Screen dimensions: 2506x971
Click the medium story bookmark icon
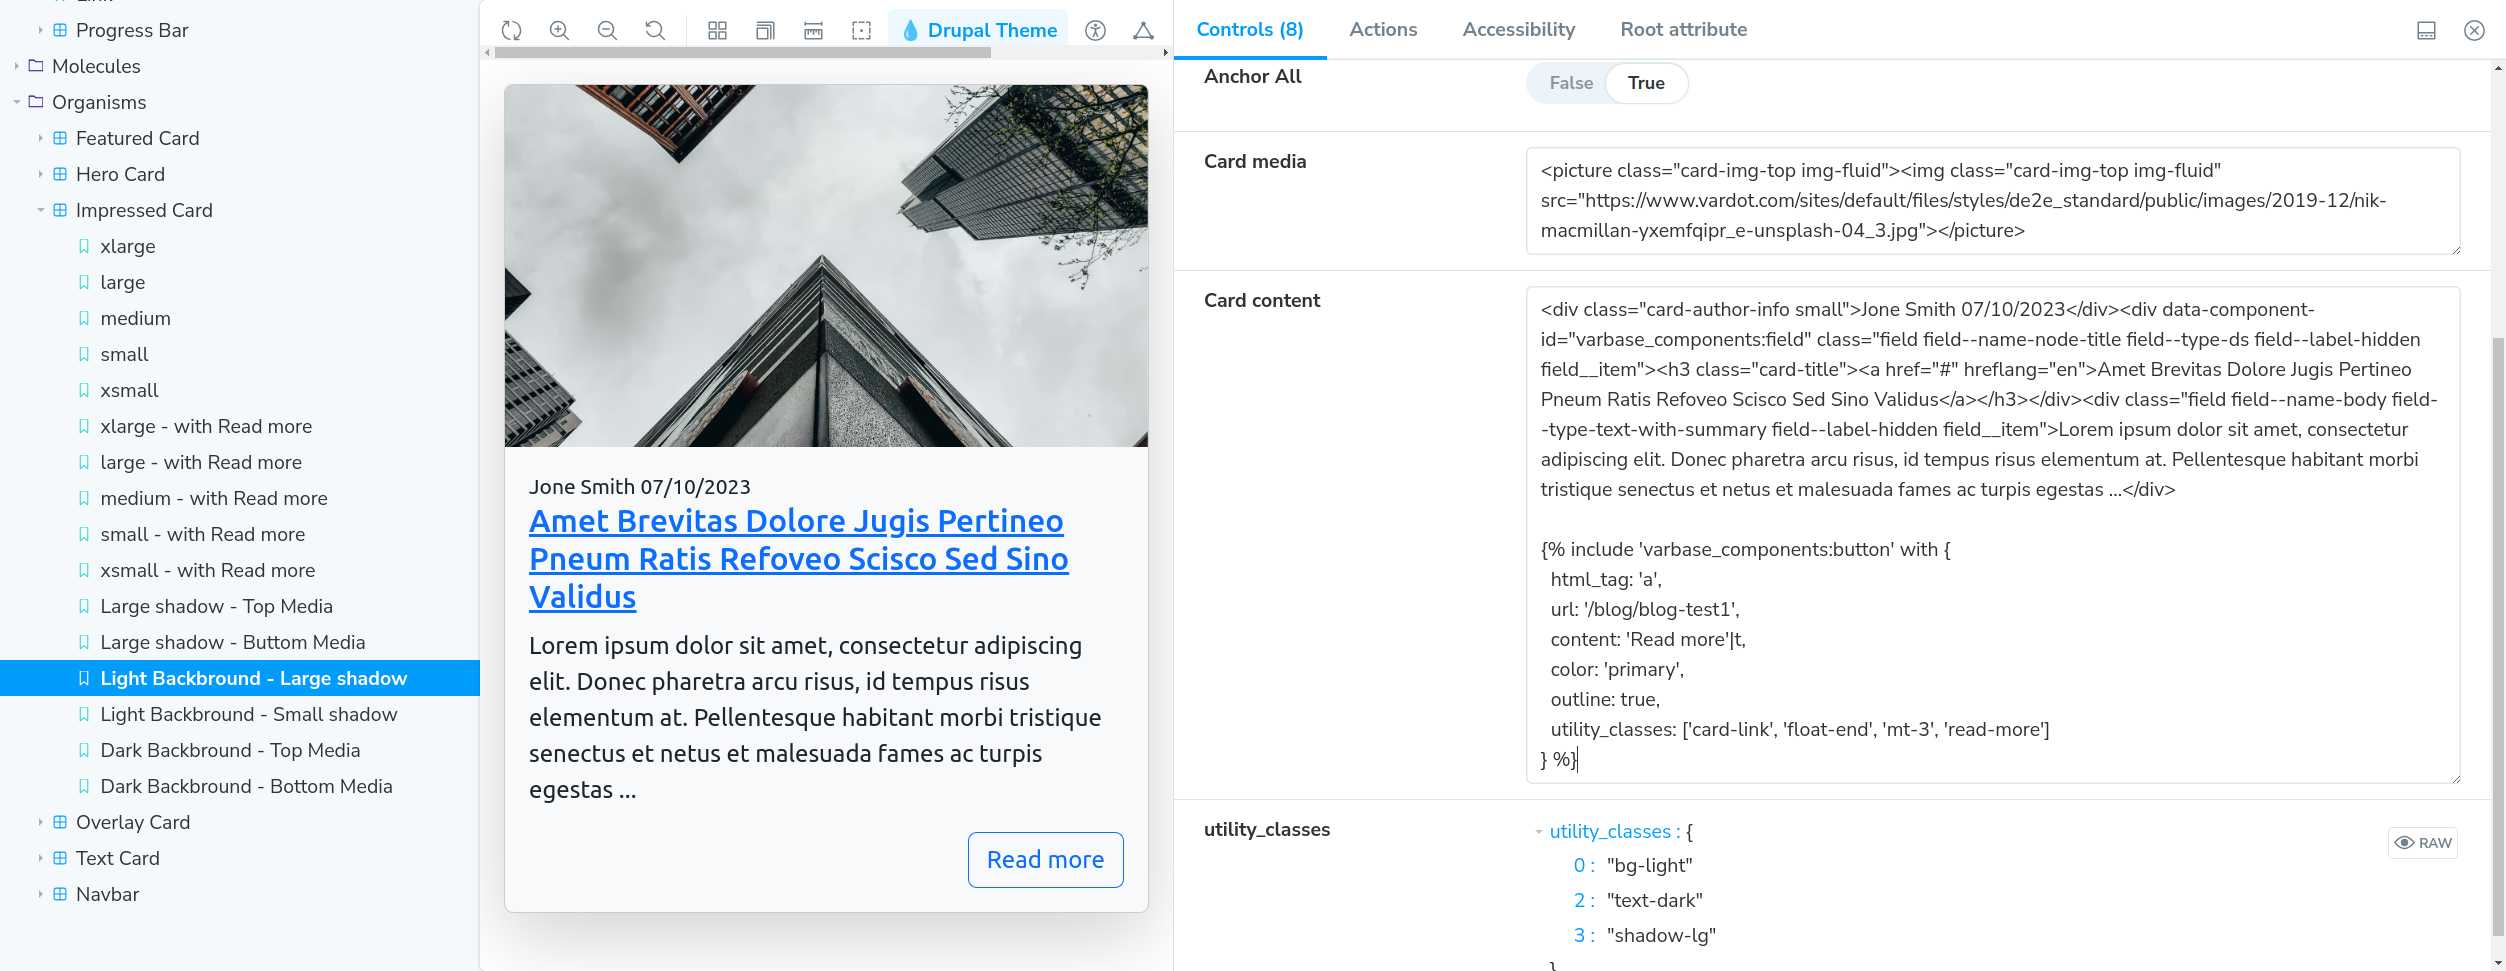coord(84,318)
